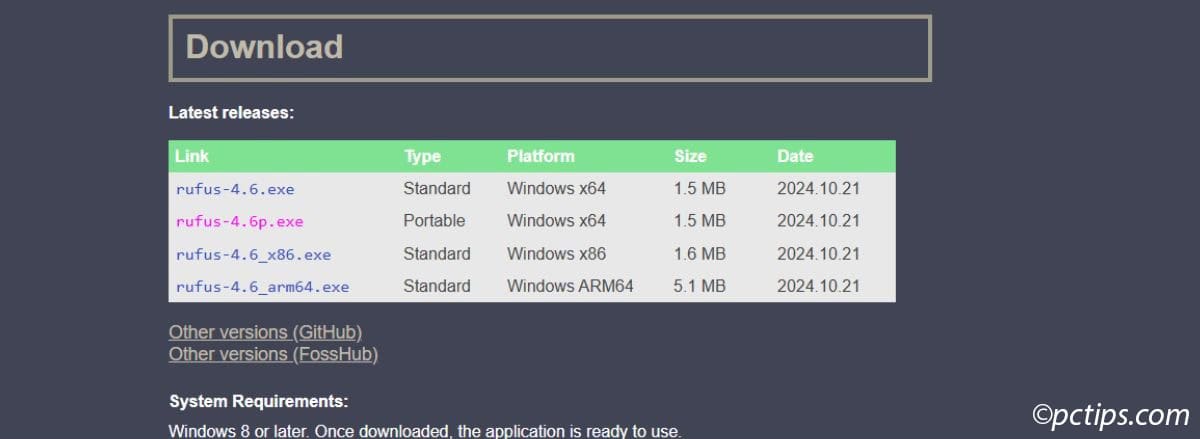Select Windows x64 in the rufus-4.6p.exe row
The image size is (1200, 439).
coord(556,221)
